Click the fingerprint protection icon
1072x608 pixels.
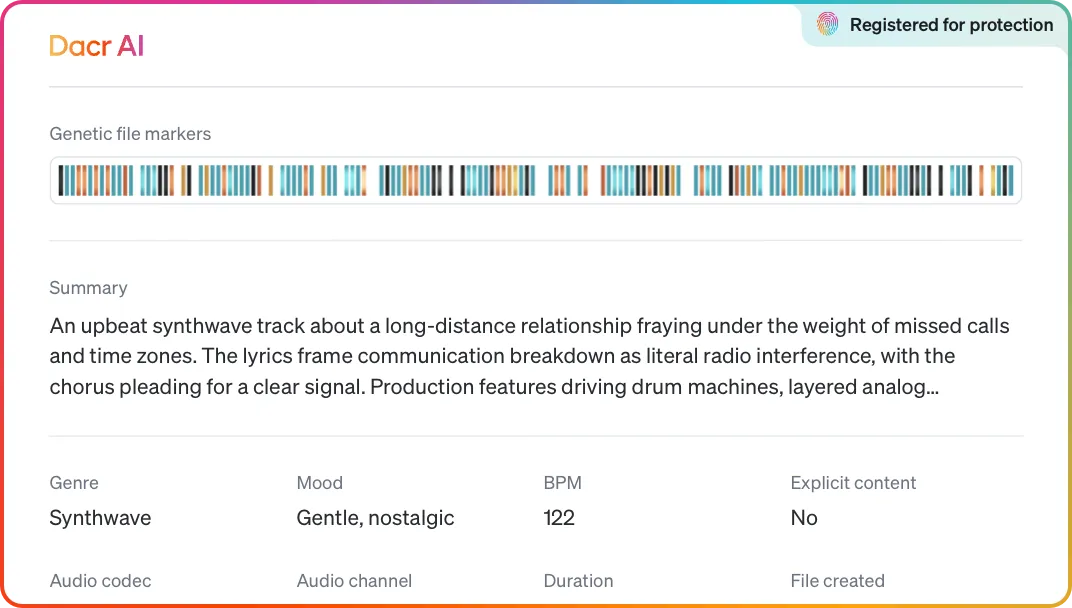(x=827, y=25)
